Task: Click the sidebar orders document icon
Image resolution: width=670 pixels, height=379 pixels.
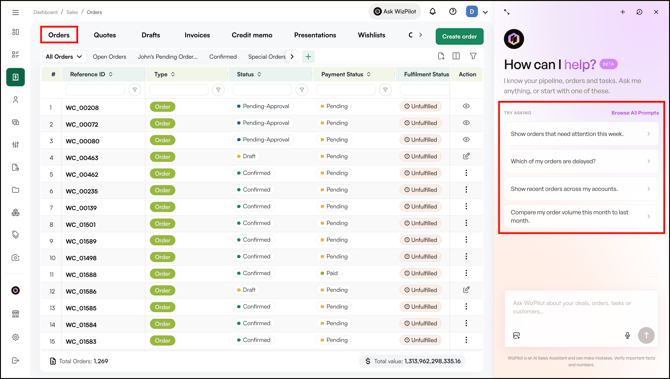Action: [x=15, y=77]
